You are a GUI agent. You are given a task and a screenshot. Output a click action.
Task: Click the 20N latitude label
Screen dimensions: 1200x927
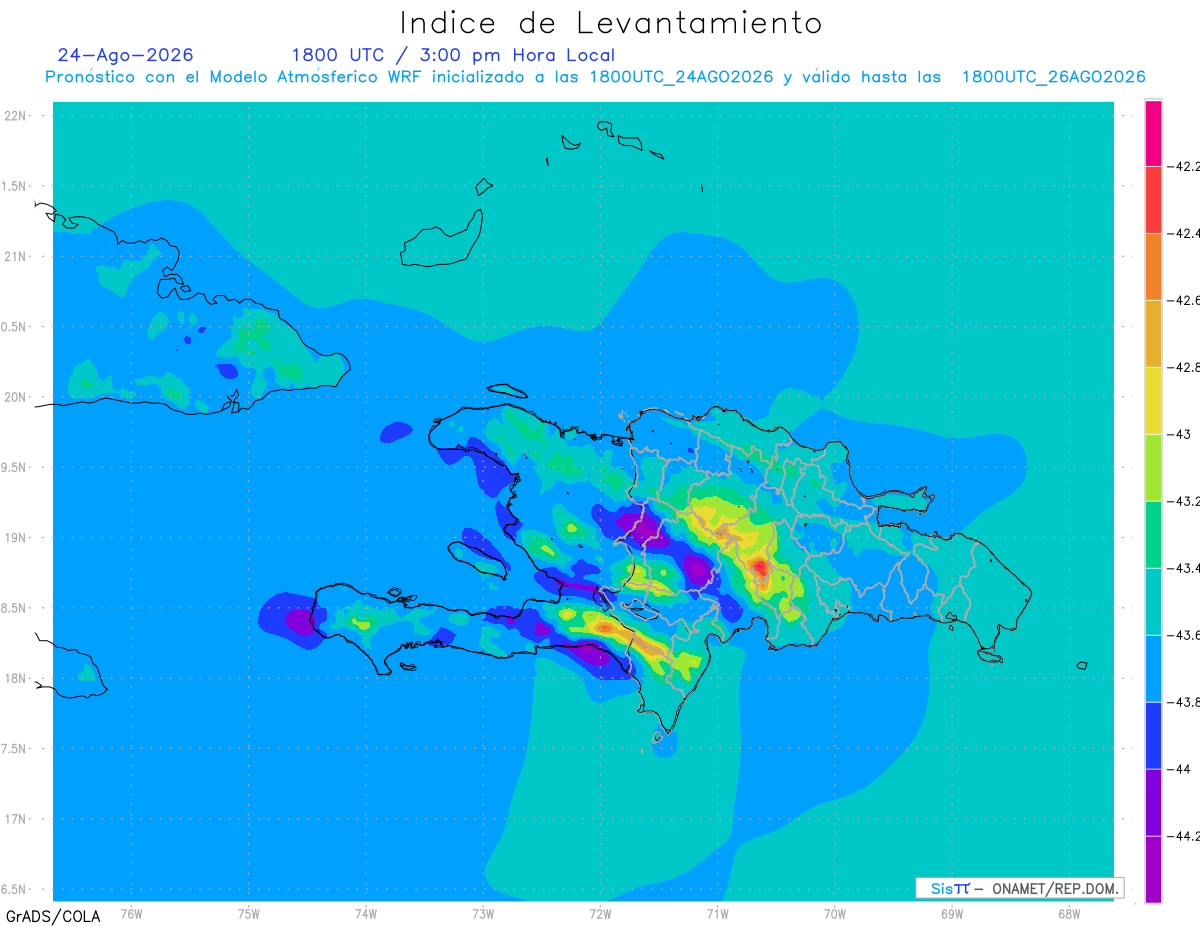point(15,397)
